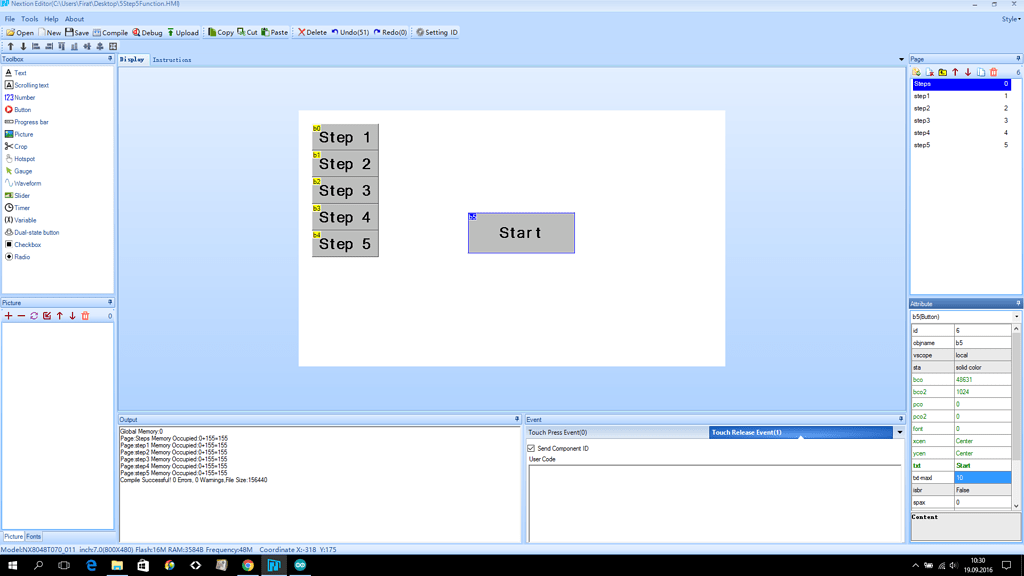Click trash icon in Picture panel
This screenshot has width=1024, height=576.
(85, 316)
